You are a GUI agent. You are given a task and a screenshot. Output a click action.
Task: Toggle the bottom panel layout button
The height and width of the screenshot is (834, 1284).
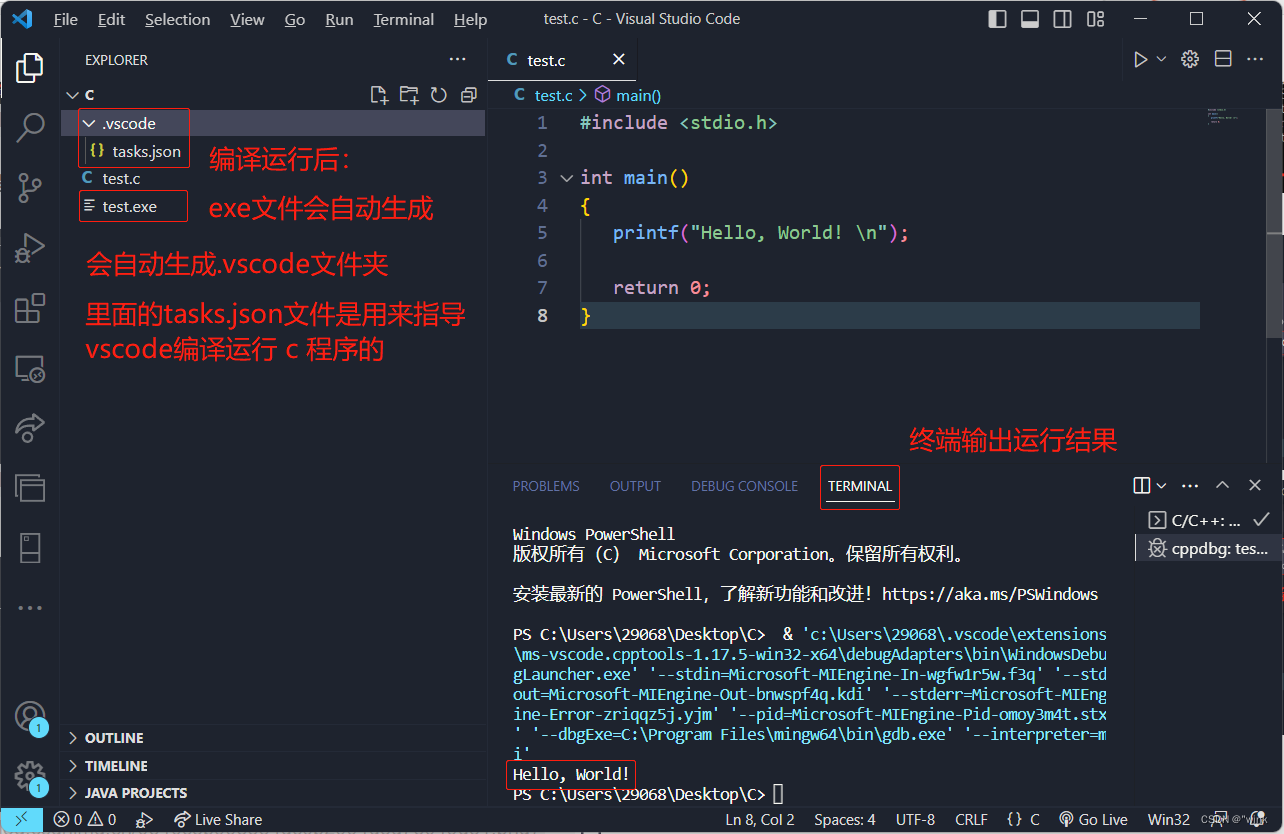(x=1030, y=19)
